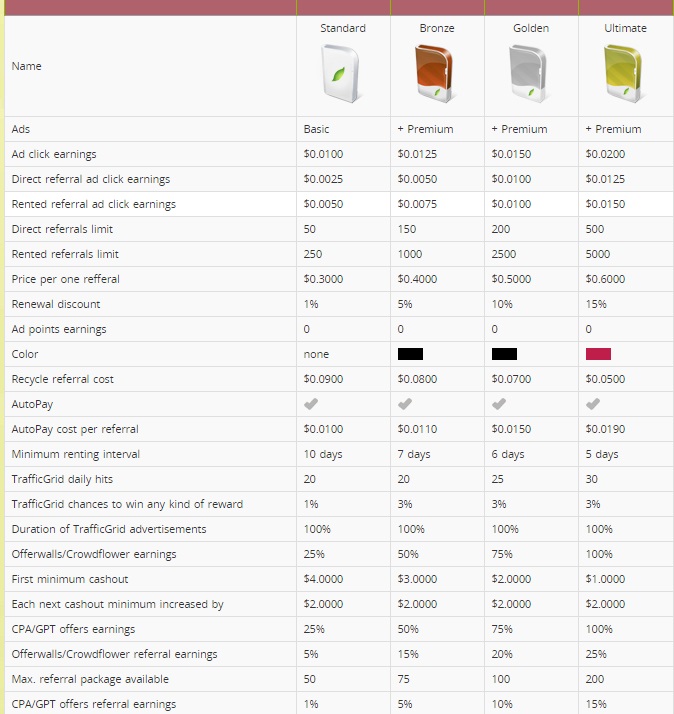The width and height of the screenshot is (674, 714).
Task: Pick the Ultimate plan's crimson color swatch
Action: [x=598, y=354]
